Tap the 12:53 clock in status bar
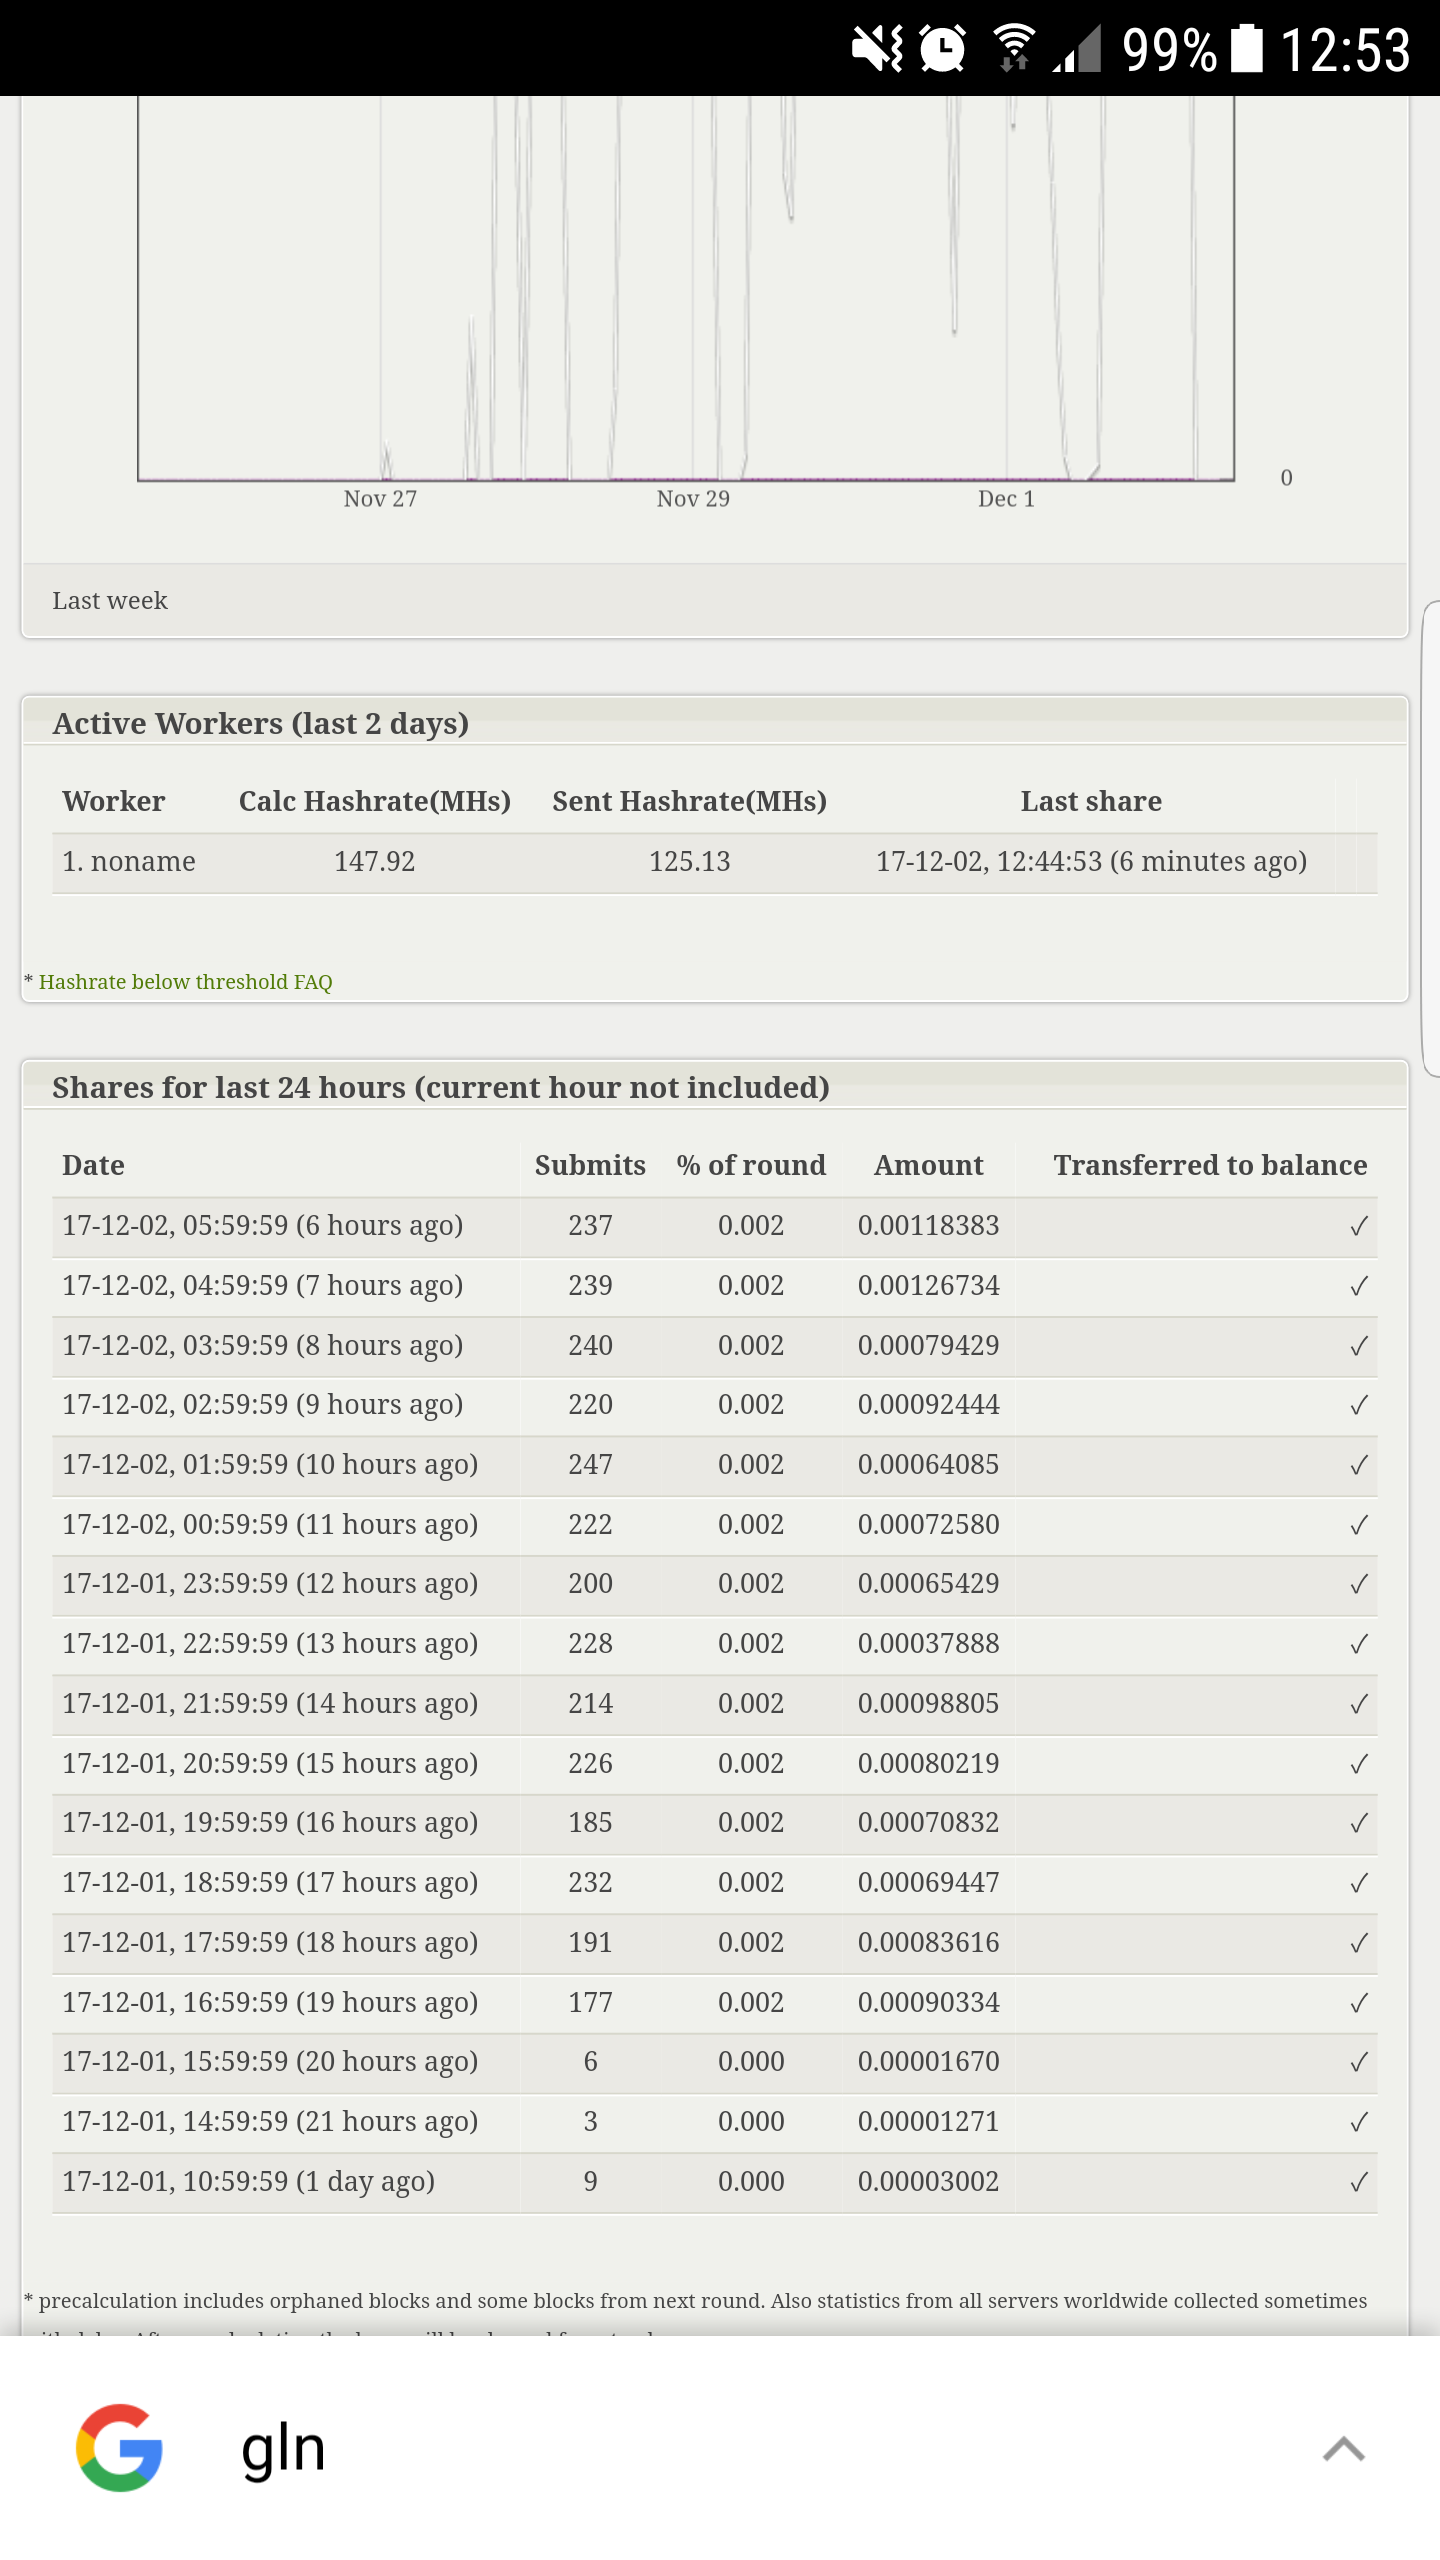This screenshot has height=2560, width=1440. (1345, 50)
